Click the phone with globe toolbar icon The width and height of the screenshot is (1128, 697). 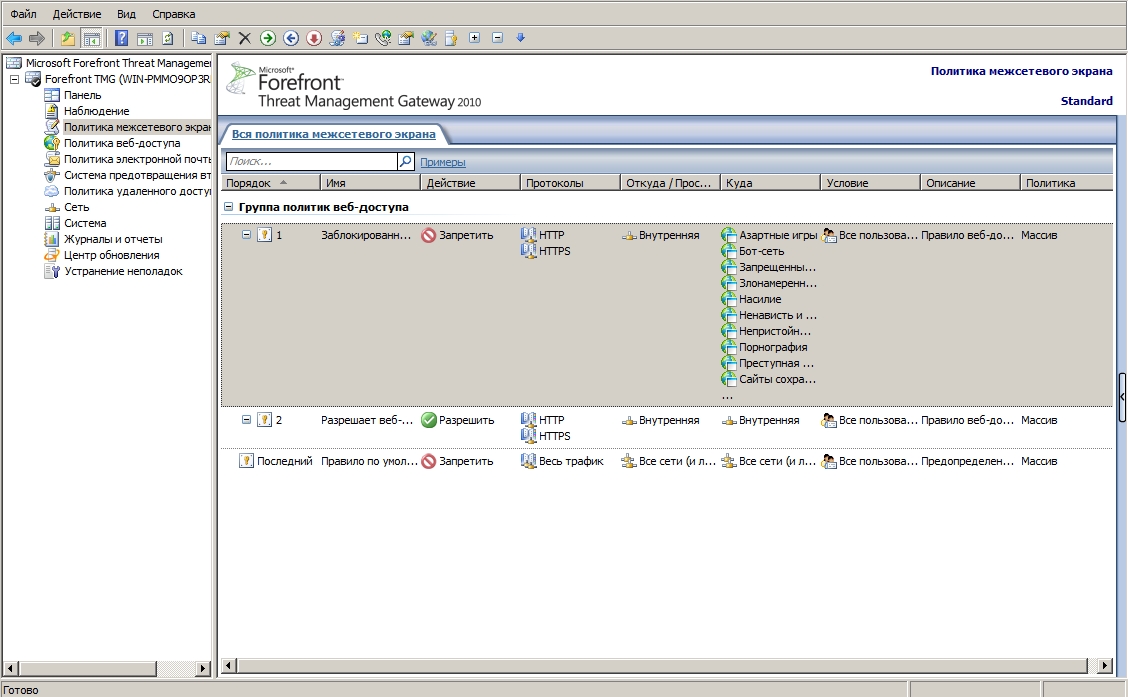(383, 38)
